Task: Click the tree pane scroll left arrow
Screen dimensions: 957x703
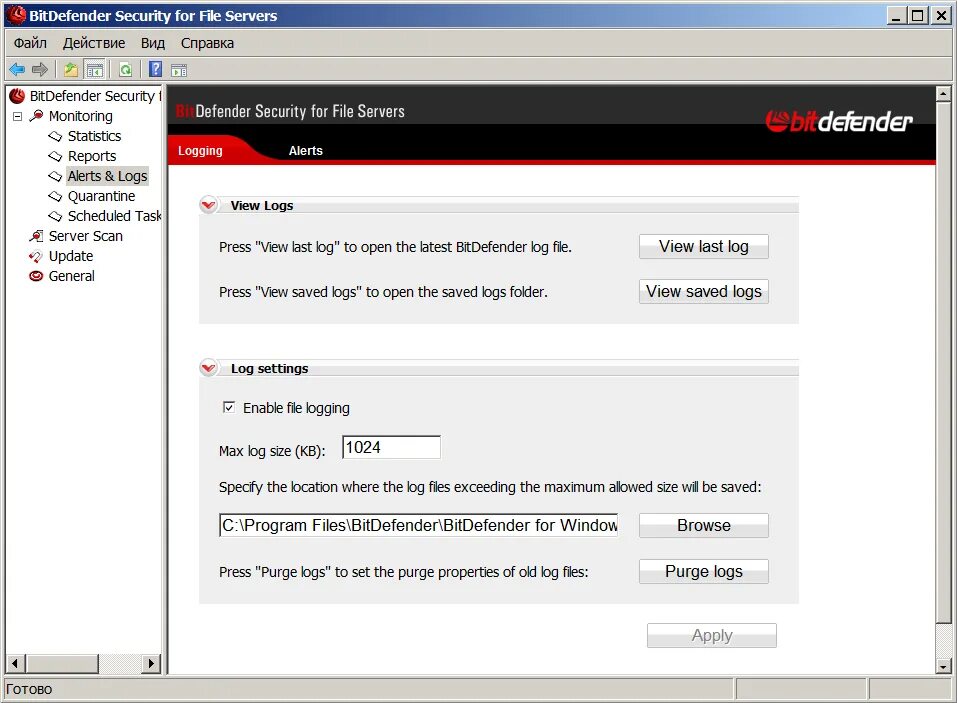Action: [16, 663]
